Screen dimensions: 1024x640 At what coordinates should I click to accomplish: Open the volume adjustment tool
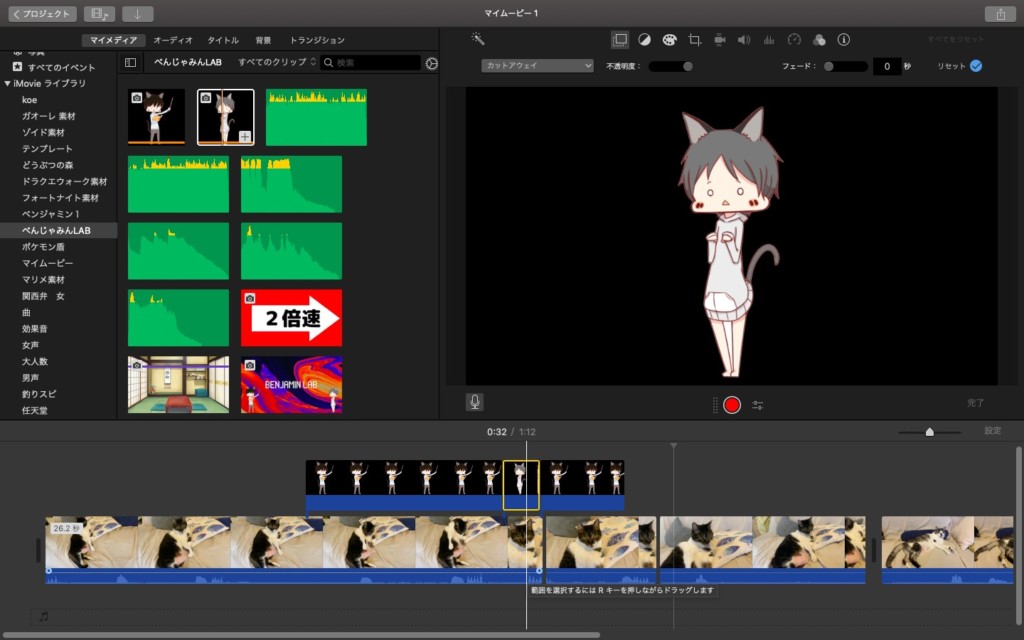[x=744, y=40]
